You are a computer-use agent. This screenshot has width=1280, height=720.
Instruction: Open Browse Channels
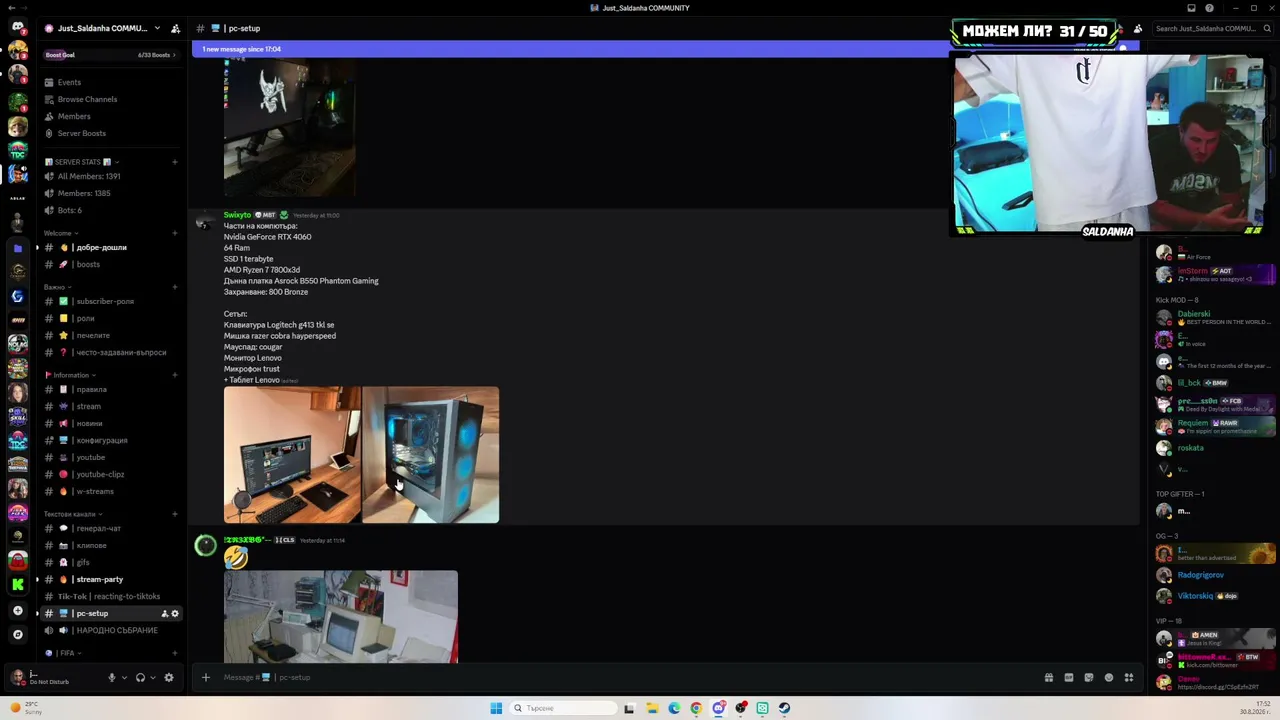[112, 99]
